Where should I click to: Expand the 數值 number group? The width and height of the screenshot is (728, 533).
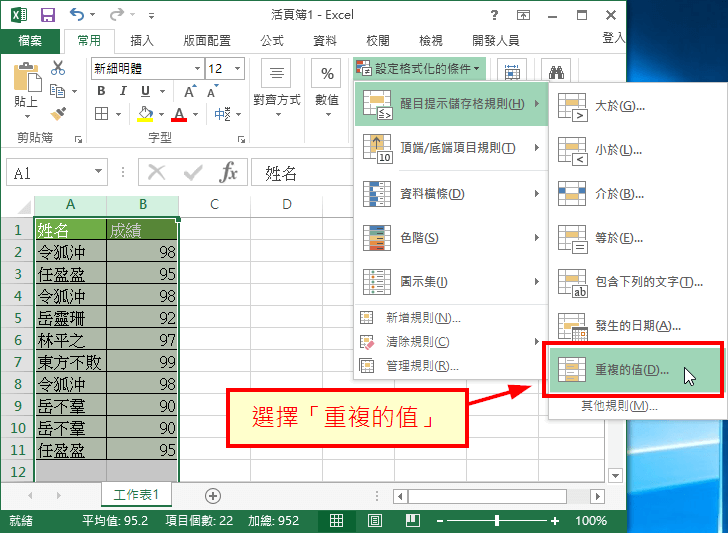327,88
